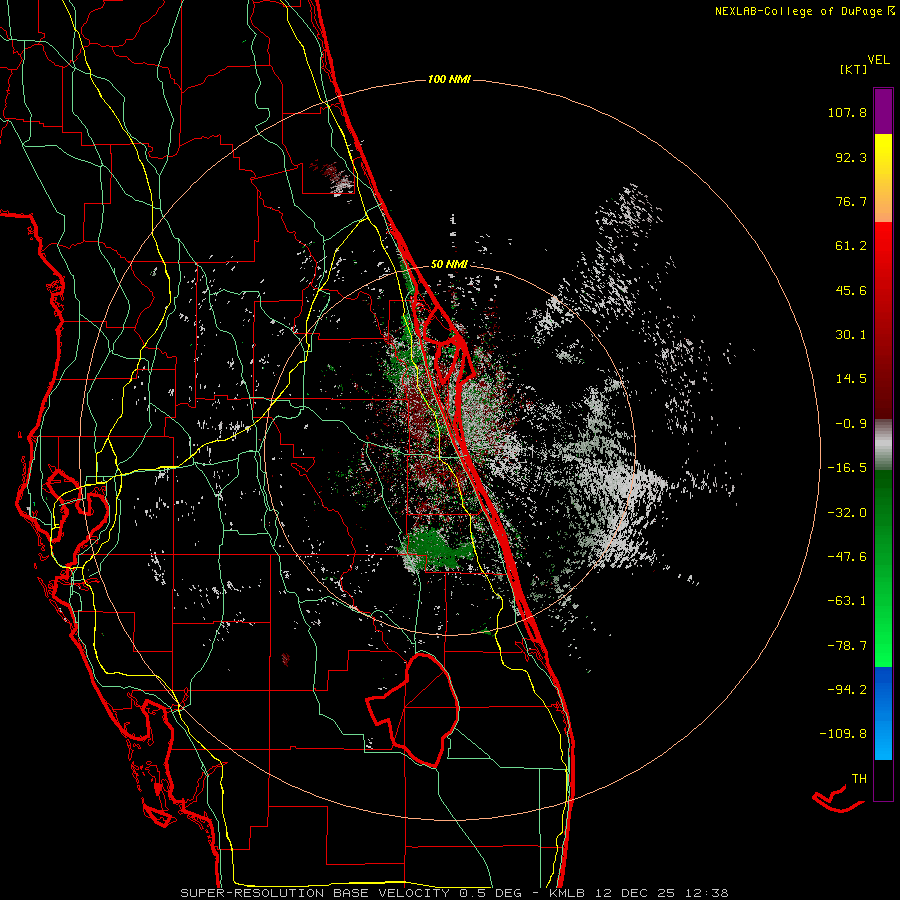Screen dimensions: 900x900
Task: Pick the gray near-zero band of the velocity scale
Action: coord(883,445)
